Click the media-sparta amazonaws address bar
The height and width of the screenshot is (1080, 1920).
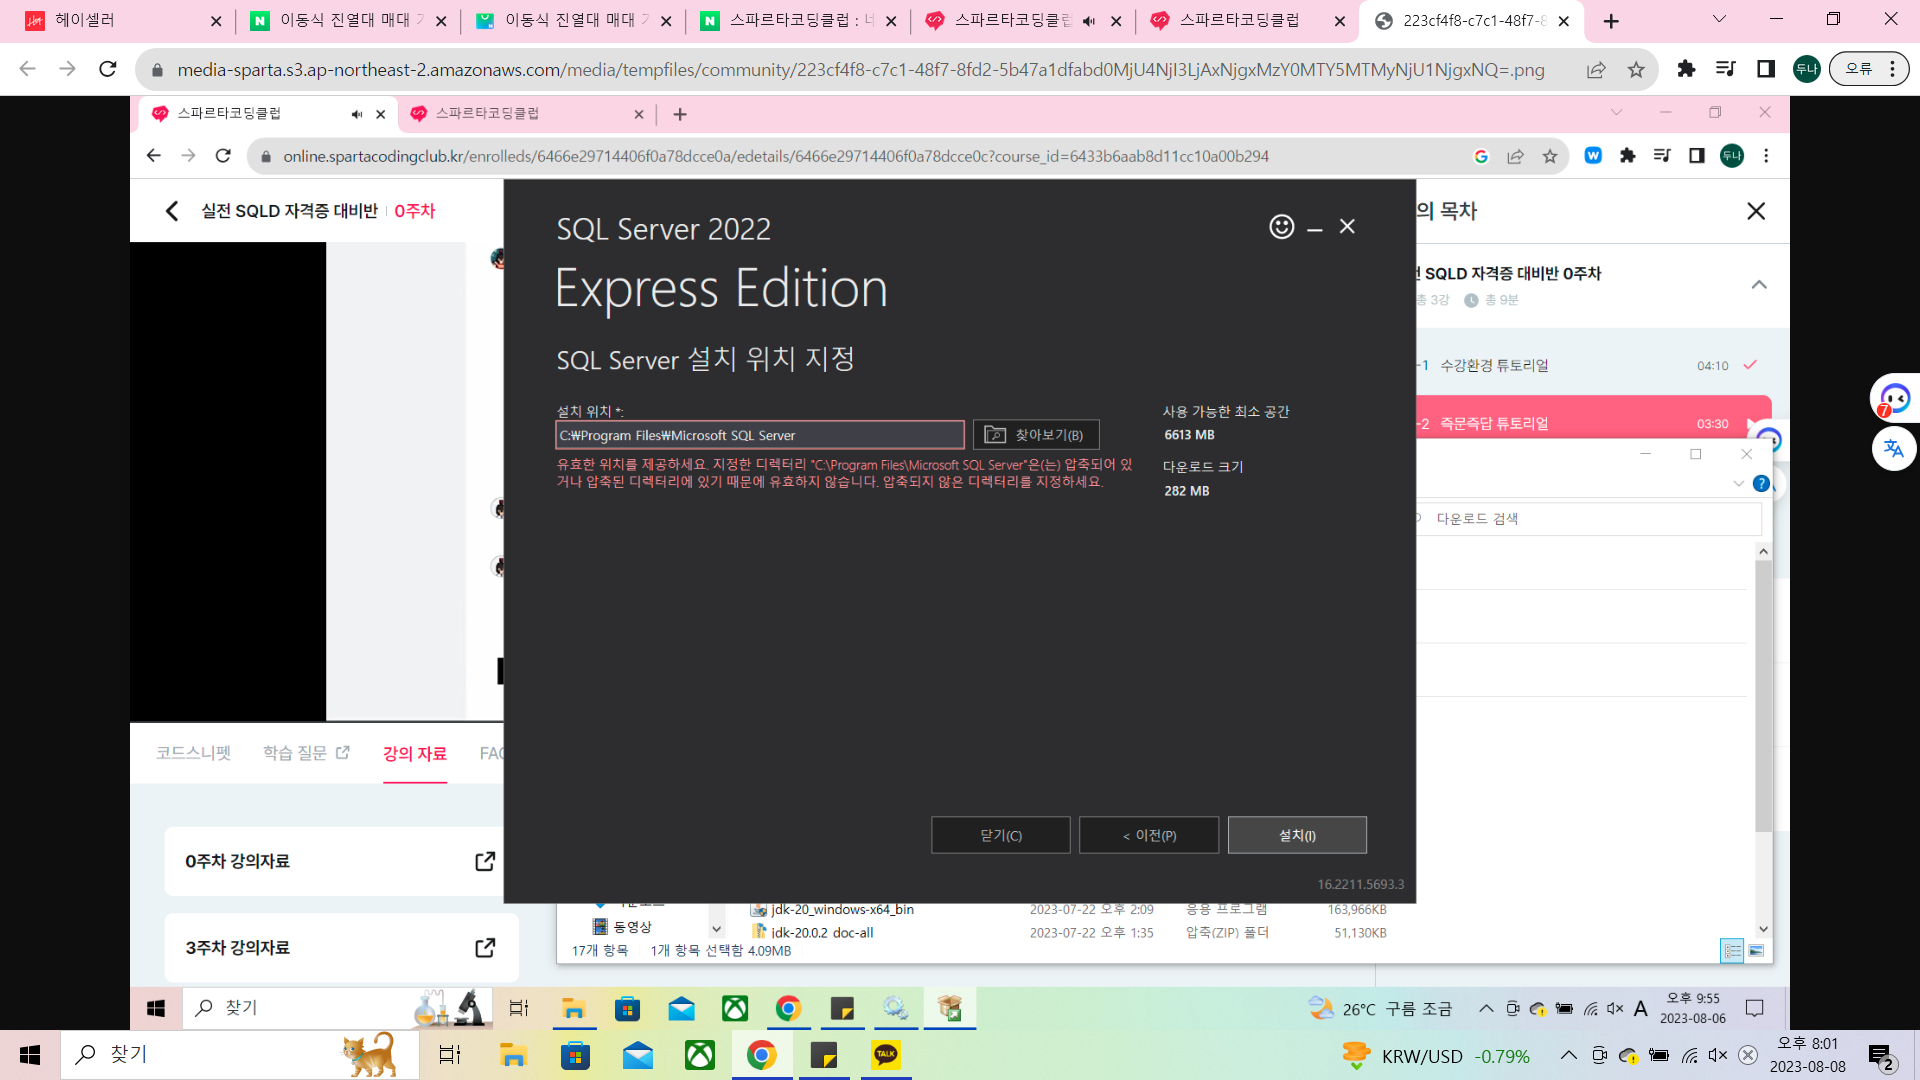click(x=860, y=70)
